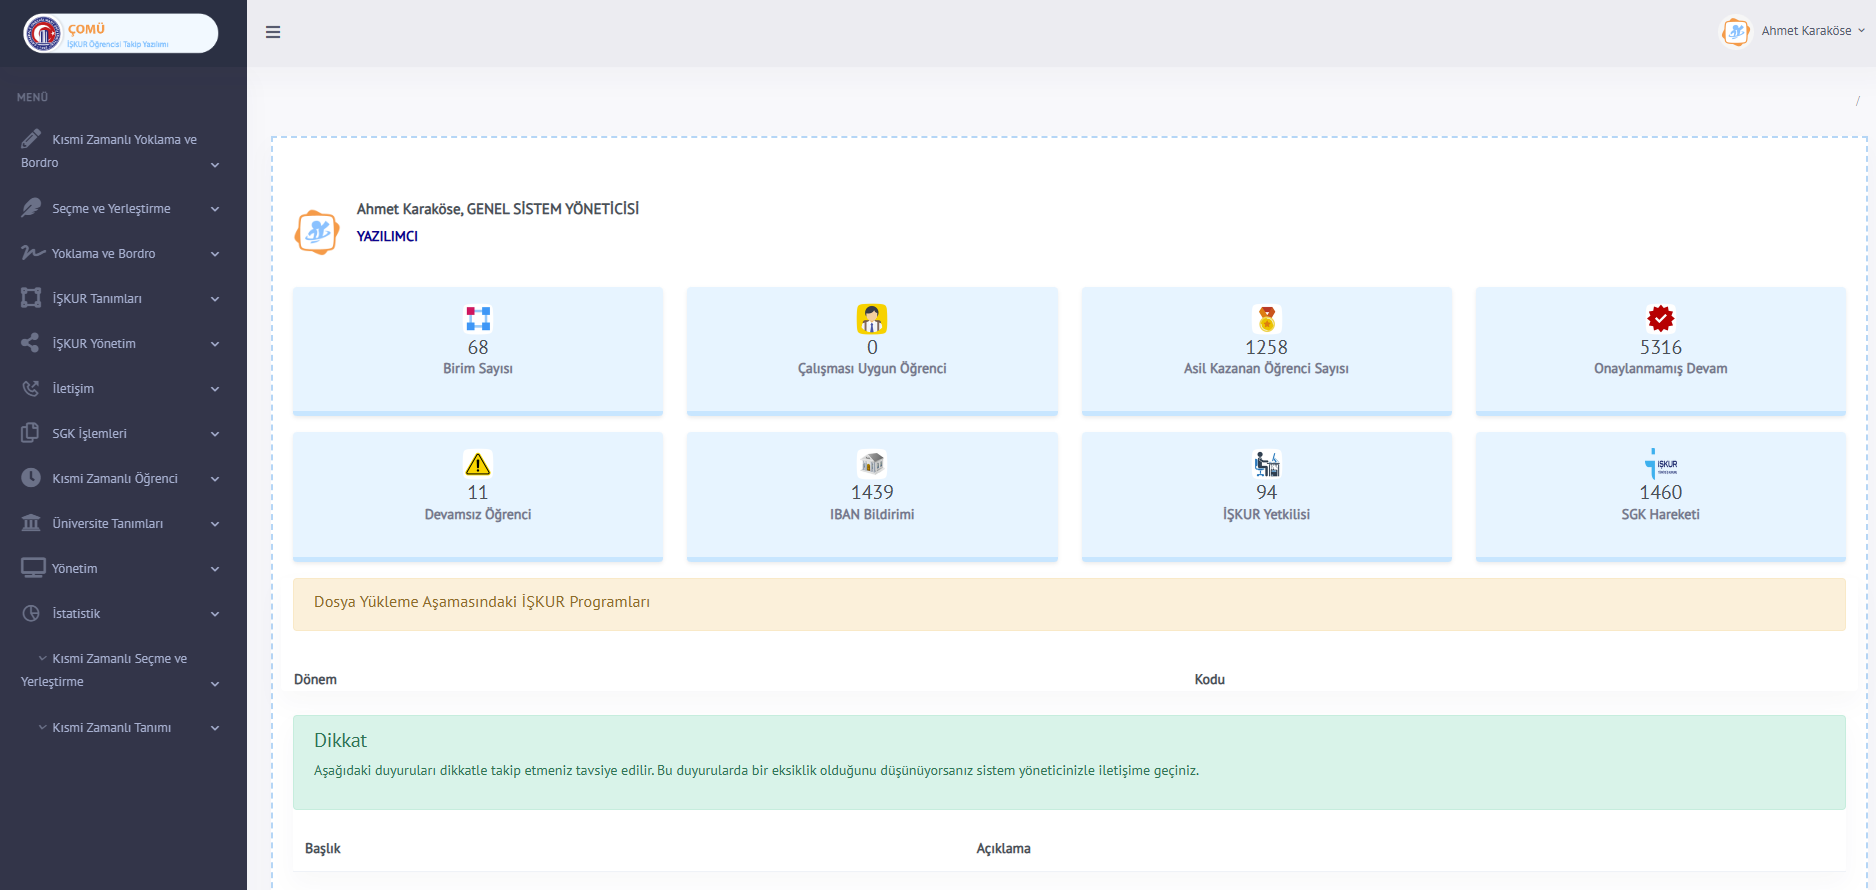Click the building icon beside Üniversite Tanımları
Image resolution: width=1876 pixels, height=890 pixels.
pyautogui.click(x=31, y=523)
